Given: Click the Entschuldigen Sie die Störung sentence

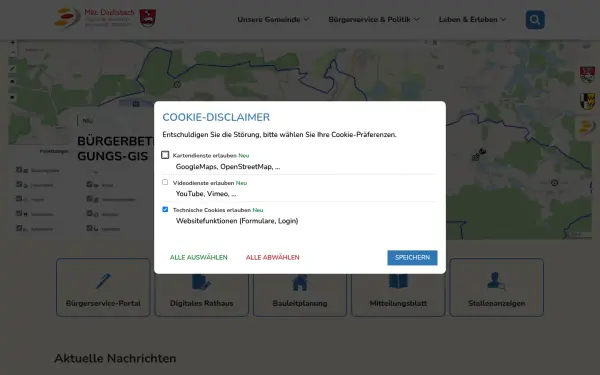Looking at the screenshot, I should (279, 135).
